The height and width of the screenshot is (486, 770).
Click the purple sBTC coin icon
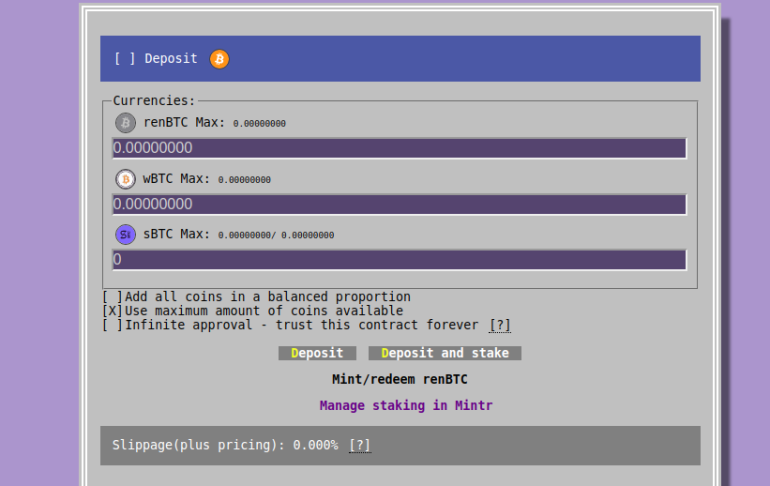125,235
